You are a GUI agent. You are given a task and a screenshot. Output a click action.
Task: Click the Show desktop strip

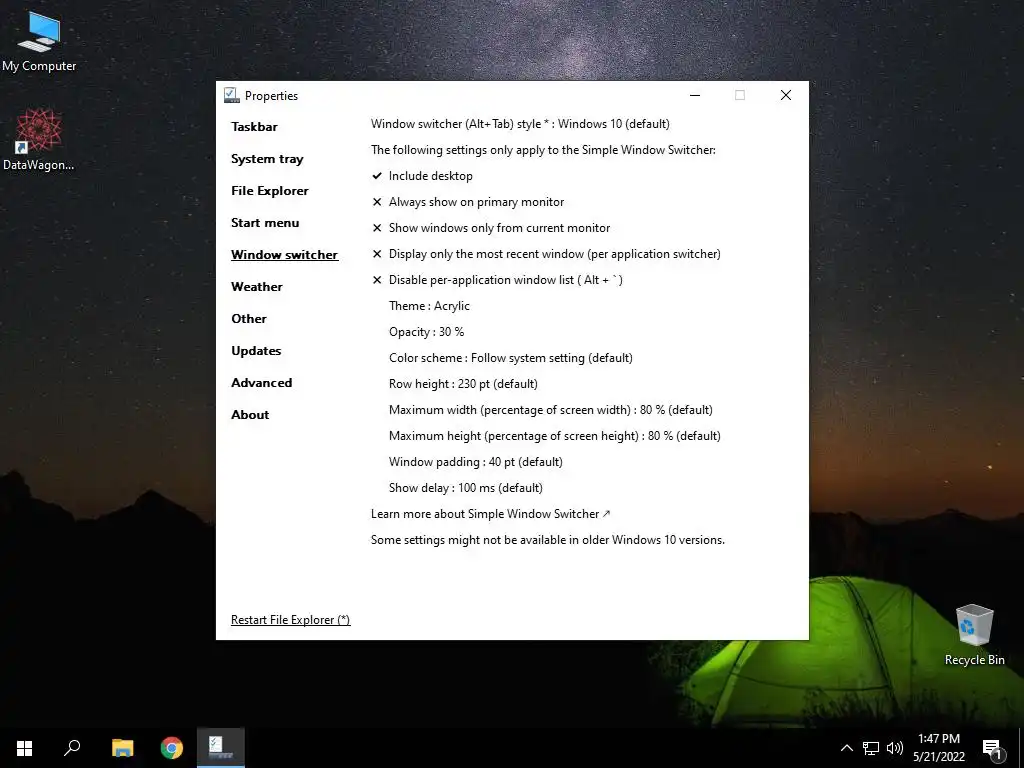(1021, 748)
